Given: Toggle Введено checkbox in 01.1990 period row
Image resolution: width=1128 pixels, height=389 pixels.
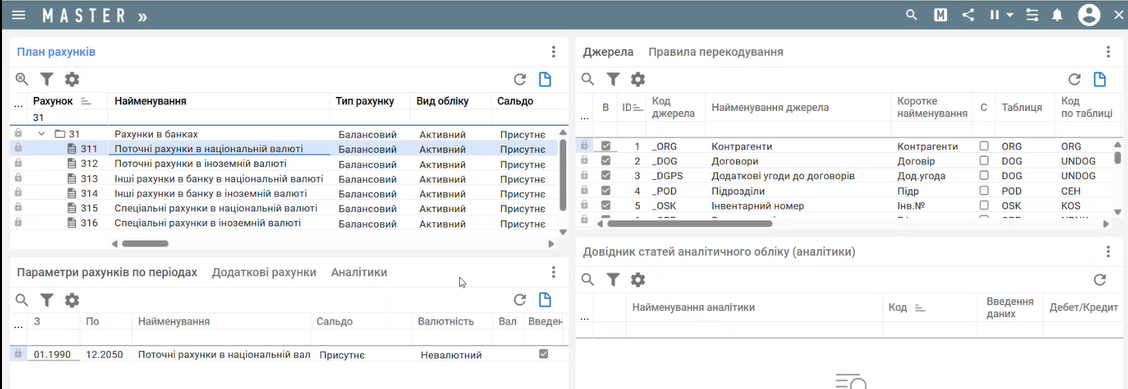Looking at the screenshot, I should 543,354.
